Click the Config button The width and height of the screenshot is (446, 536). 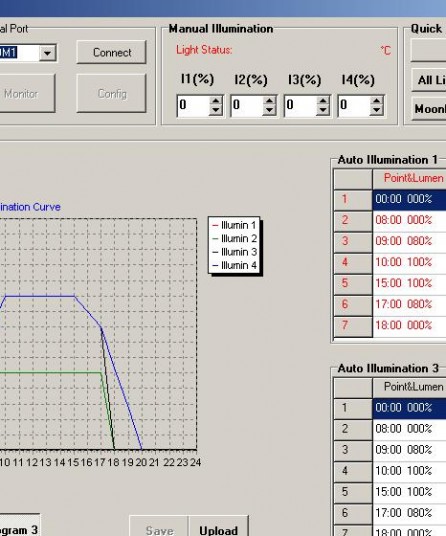coord(112,93)
